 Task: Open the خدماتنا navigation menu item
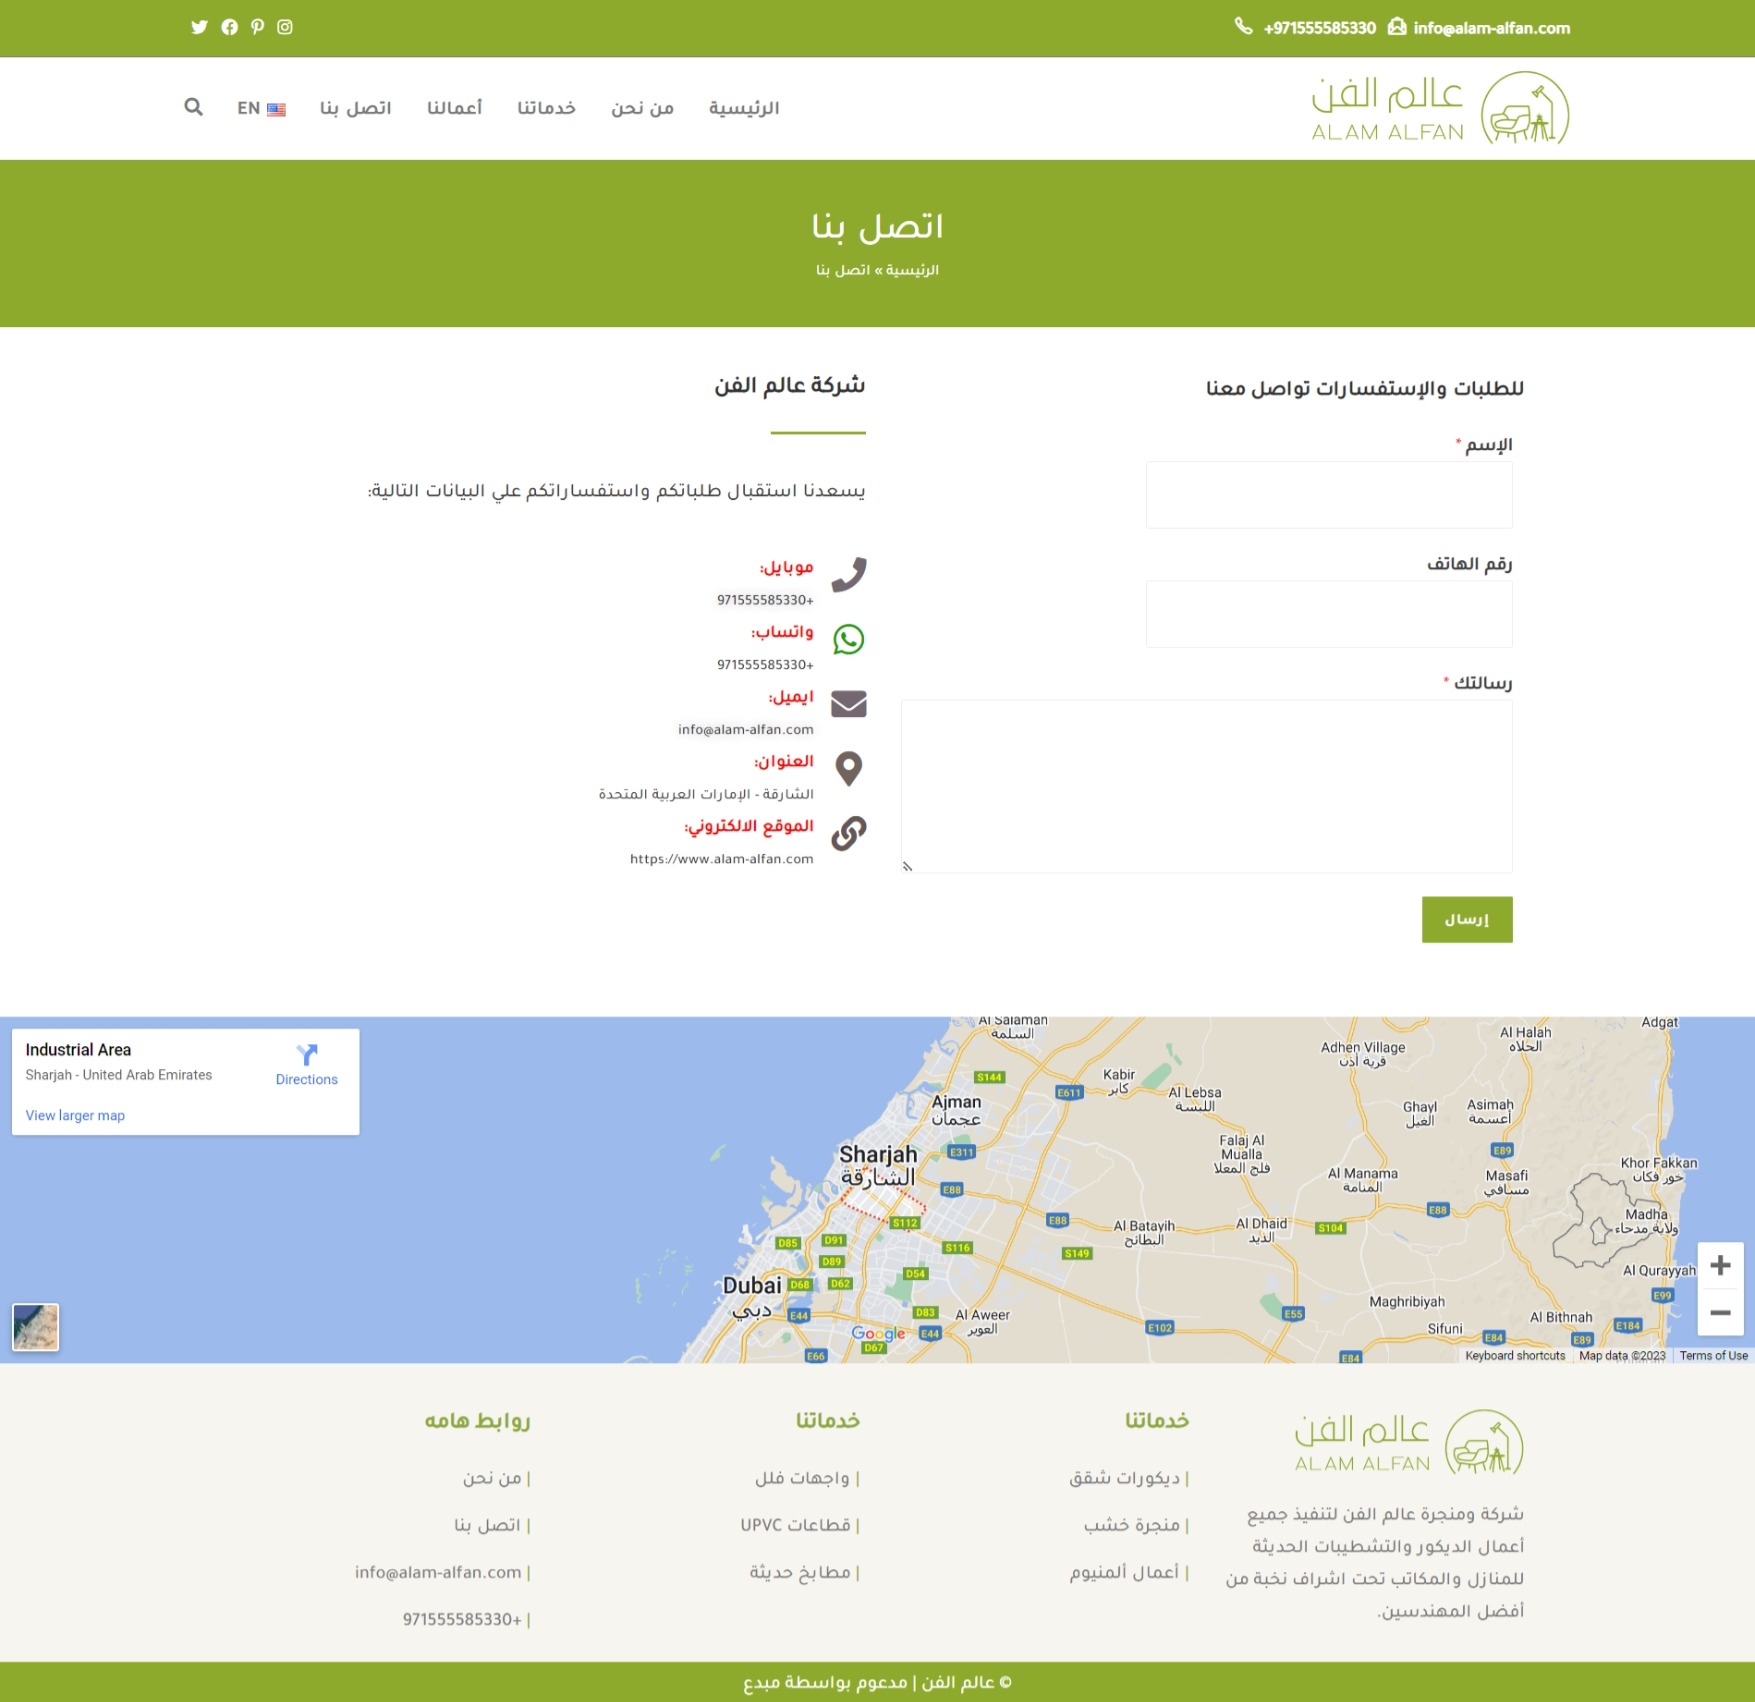pyautogui.click(x=546, y=108)
